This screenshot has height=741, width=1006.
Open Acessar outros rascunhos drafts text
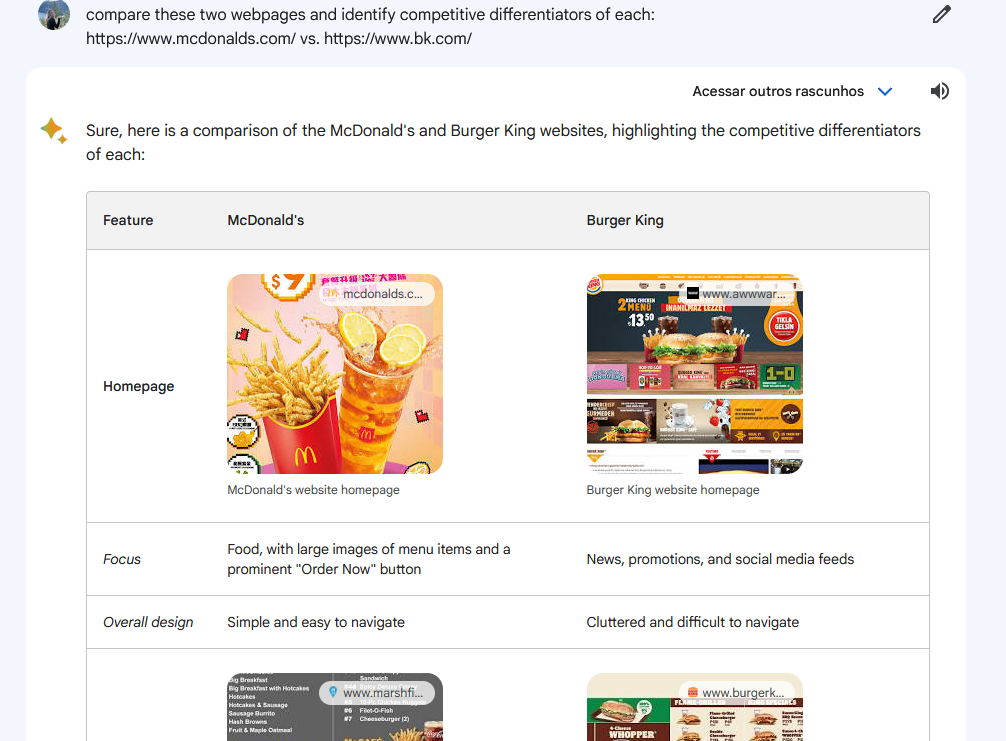(778, 91)
